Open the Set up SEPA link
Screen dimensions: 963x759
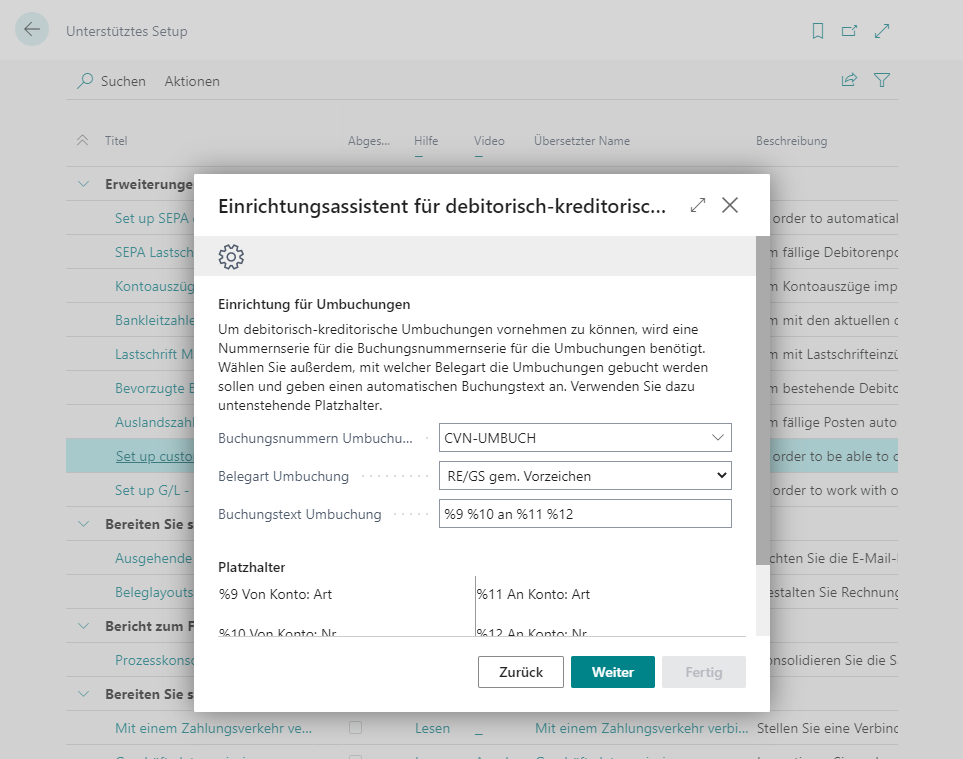[x=154, y=219]
